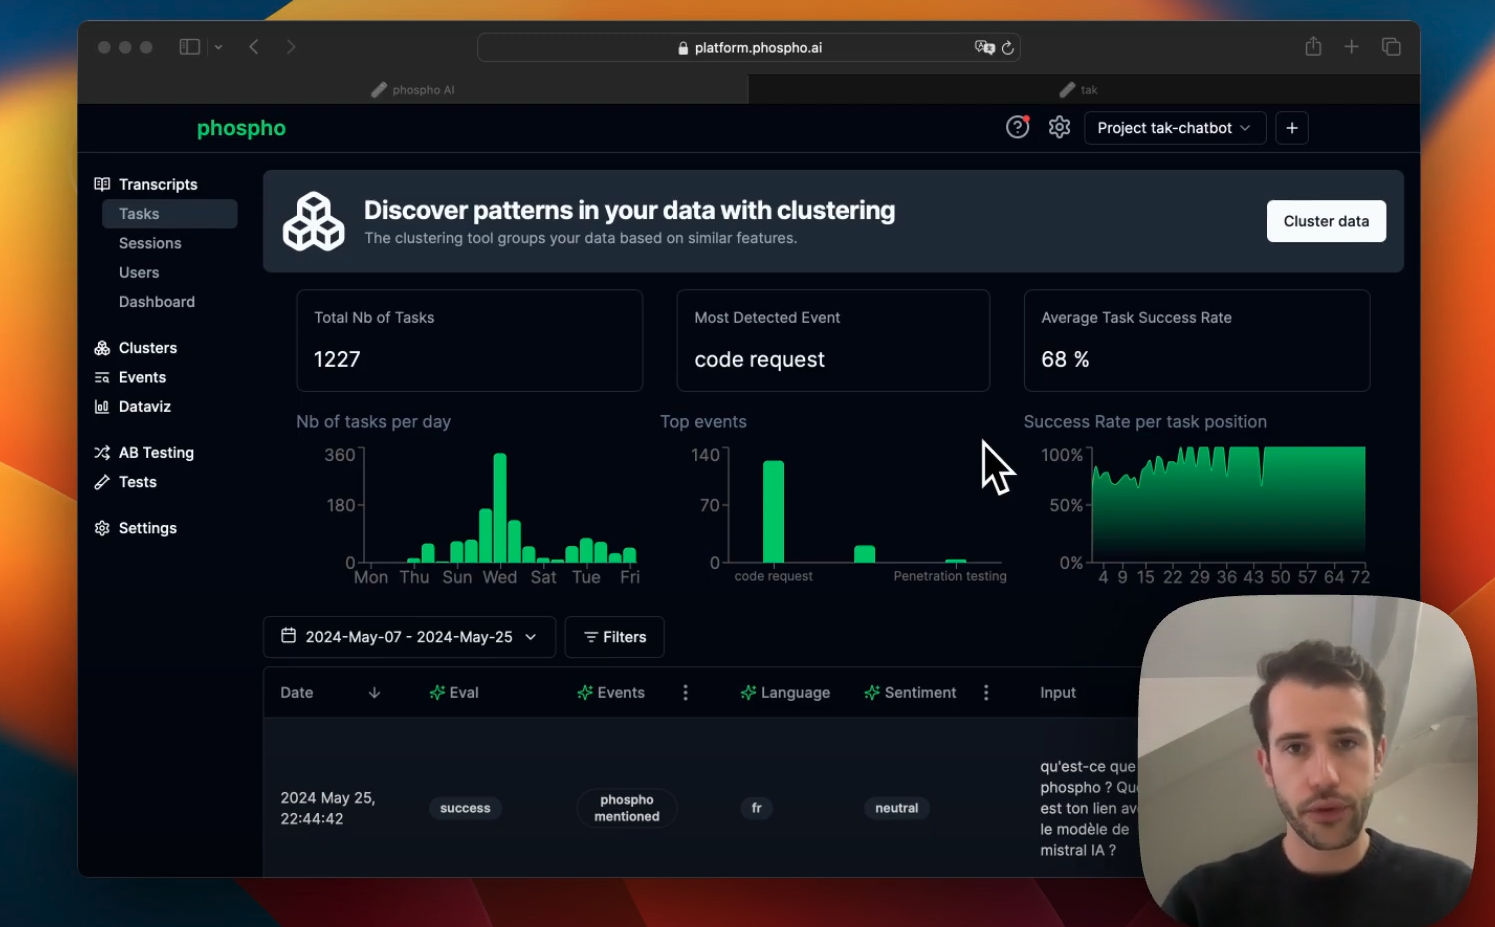Open Sessions in the sidebar
Viewport: 1495px width, 927px height.
click(150, 243)
